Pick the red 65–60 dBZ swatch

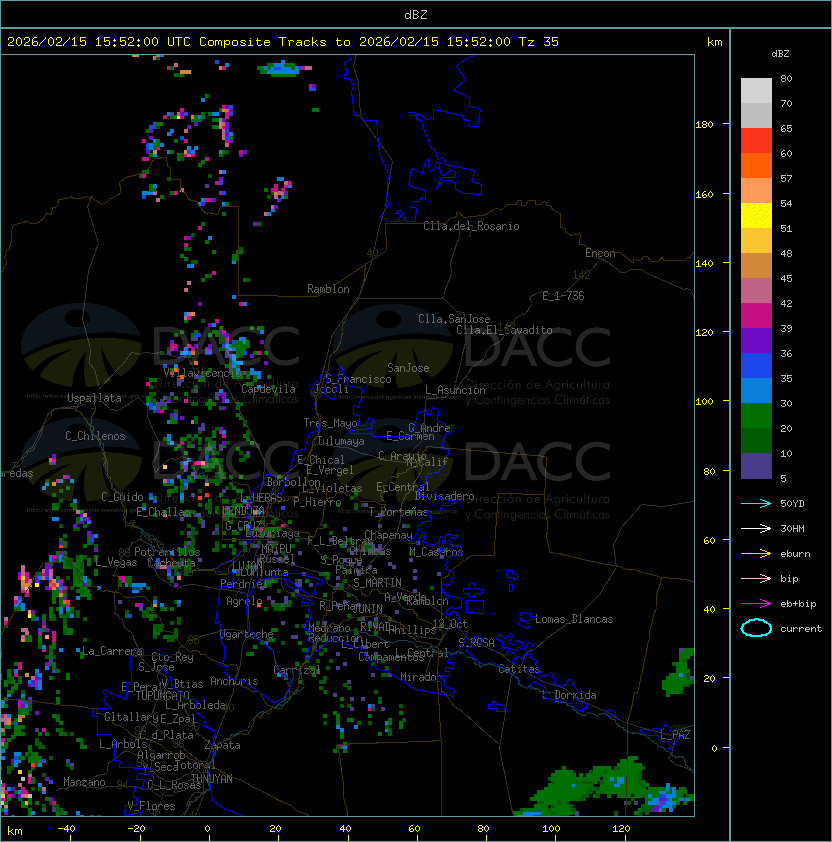(756, 141)
